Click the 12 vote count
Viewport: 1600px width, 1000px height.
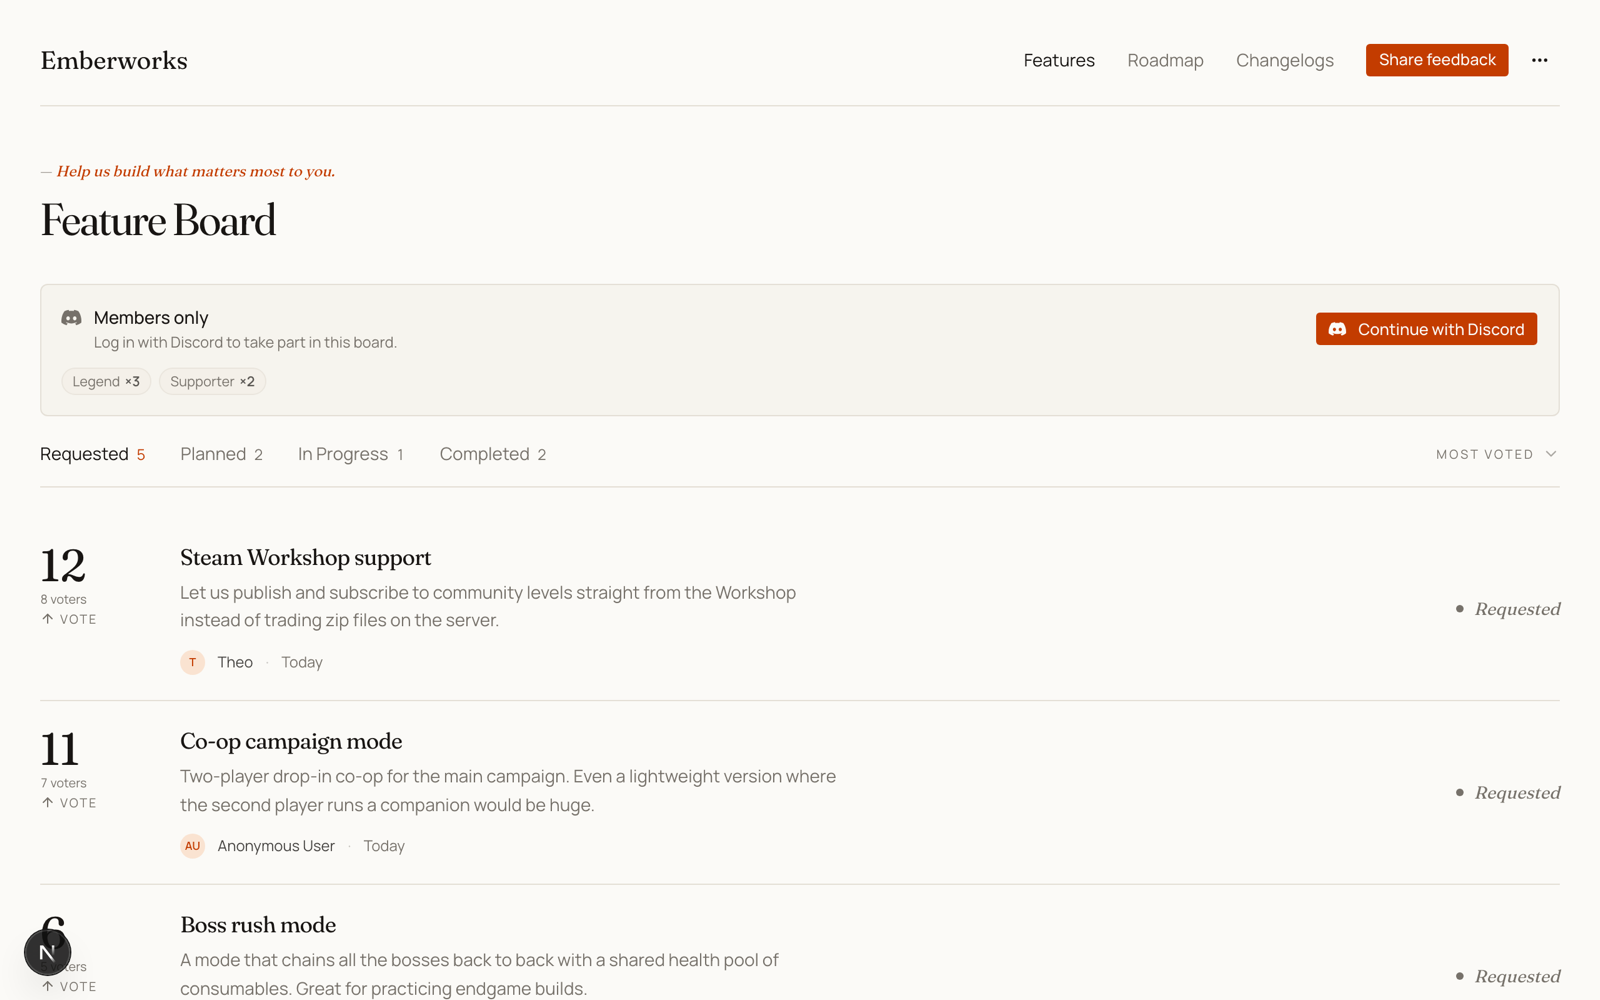pos(63,565)
